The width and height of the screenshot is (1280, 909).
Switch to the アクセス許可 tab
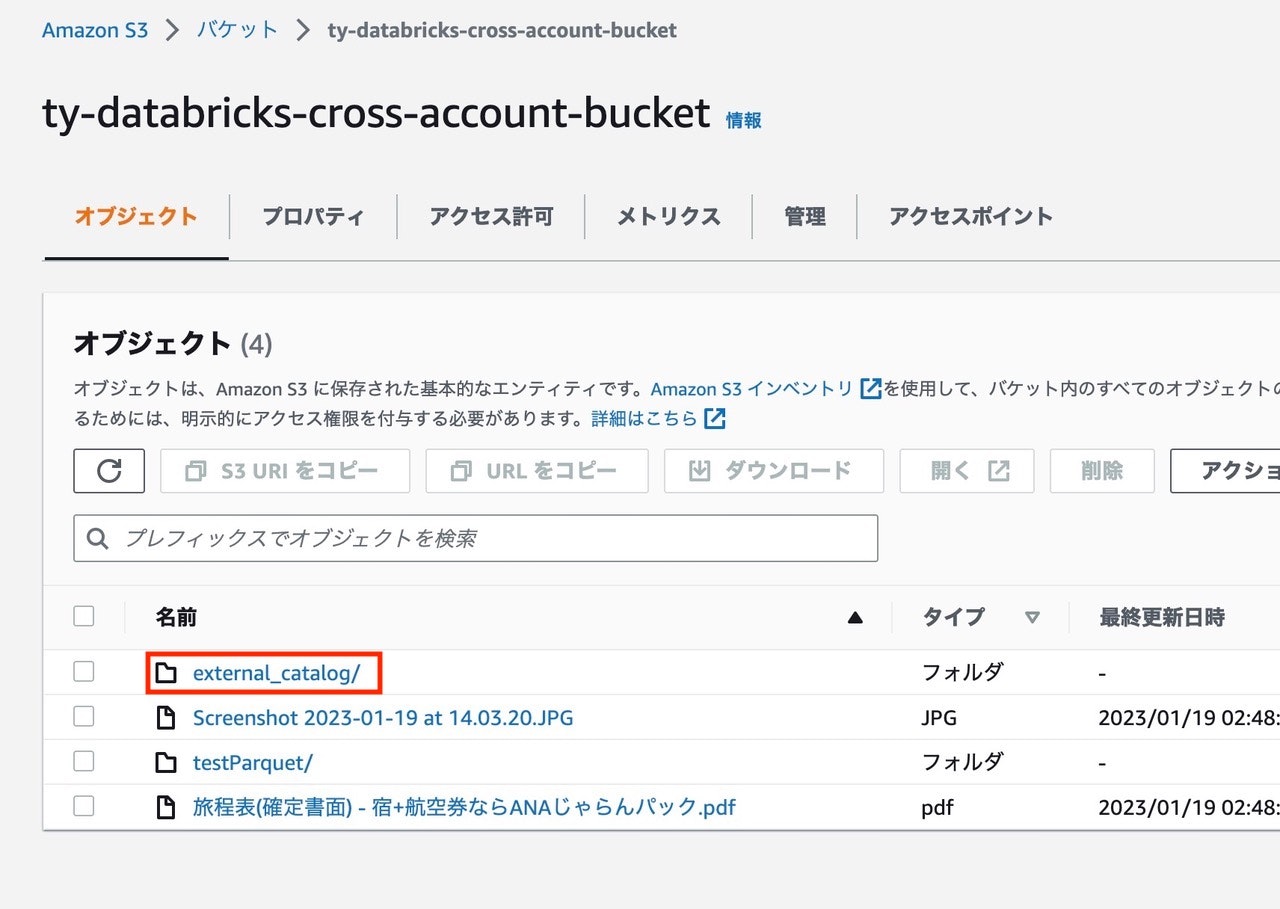click(x=490, y=216)
